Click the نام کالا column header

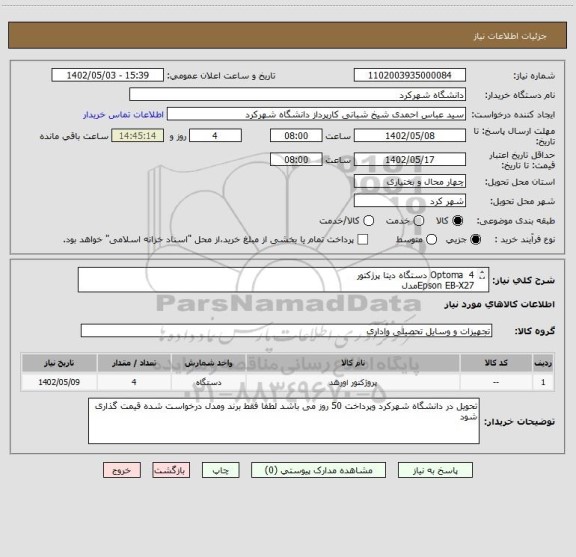(353, 363)
